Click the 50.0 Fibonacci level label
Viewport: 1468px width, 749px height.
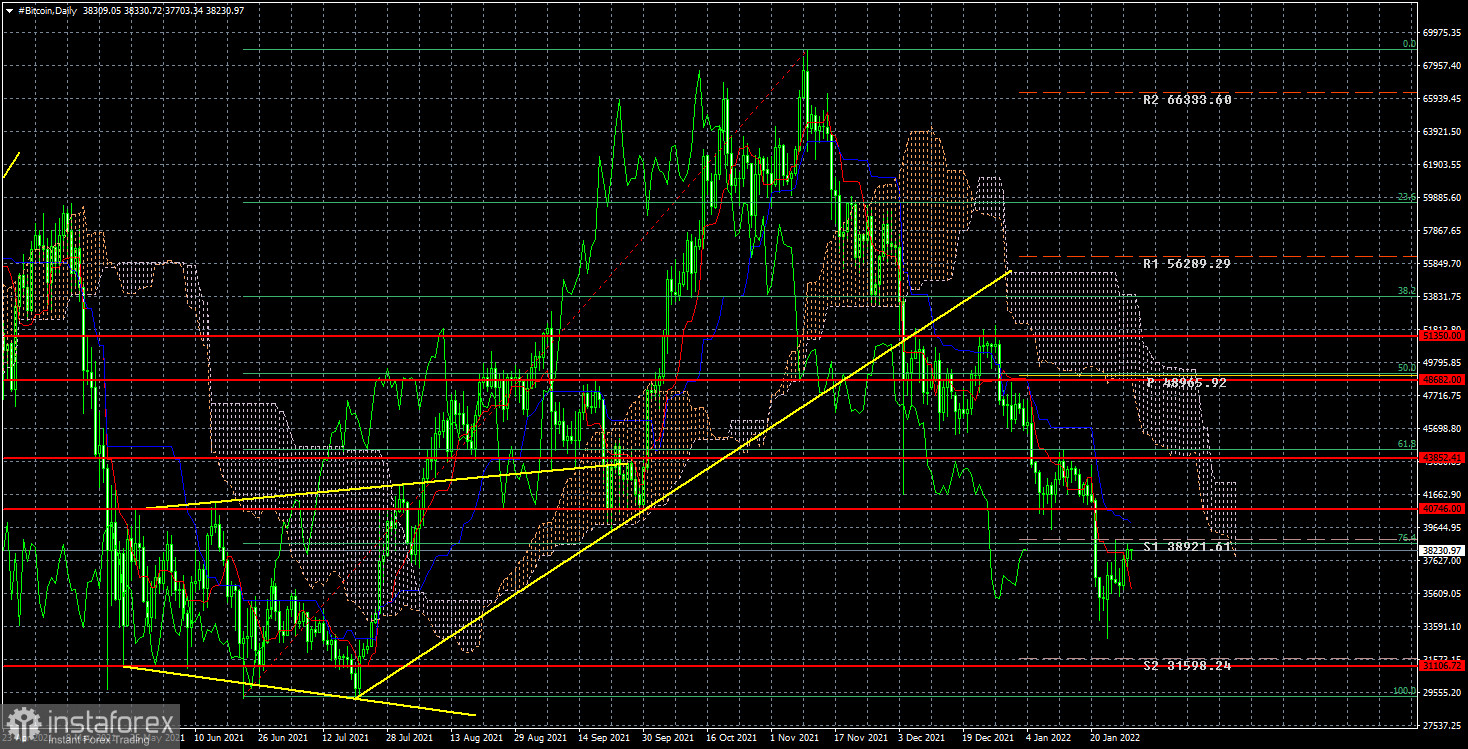click(1406, 368)
